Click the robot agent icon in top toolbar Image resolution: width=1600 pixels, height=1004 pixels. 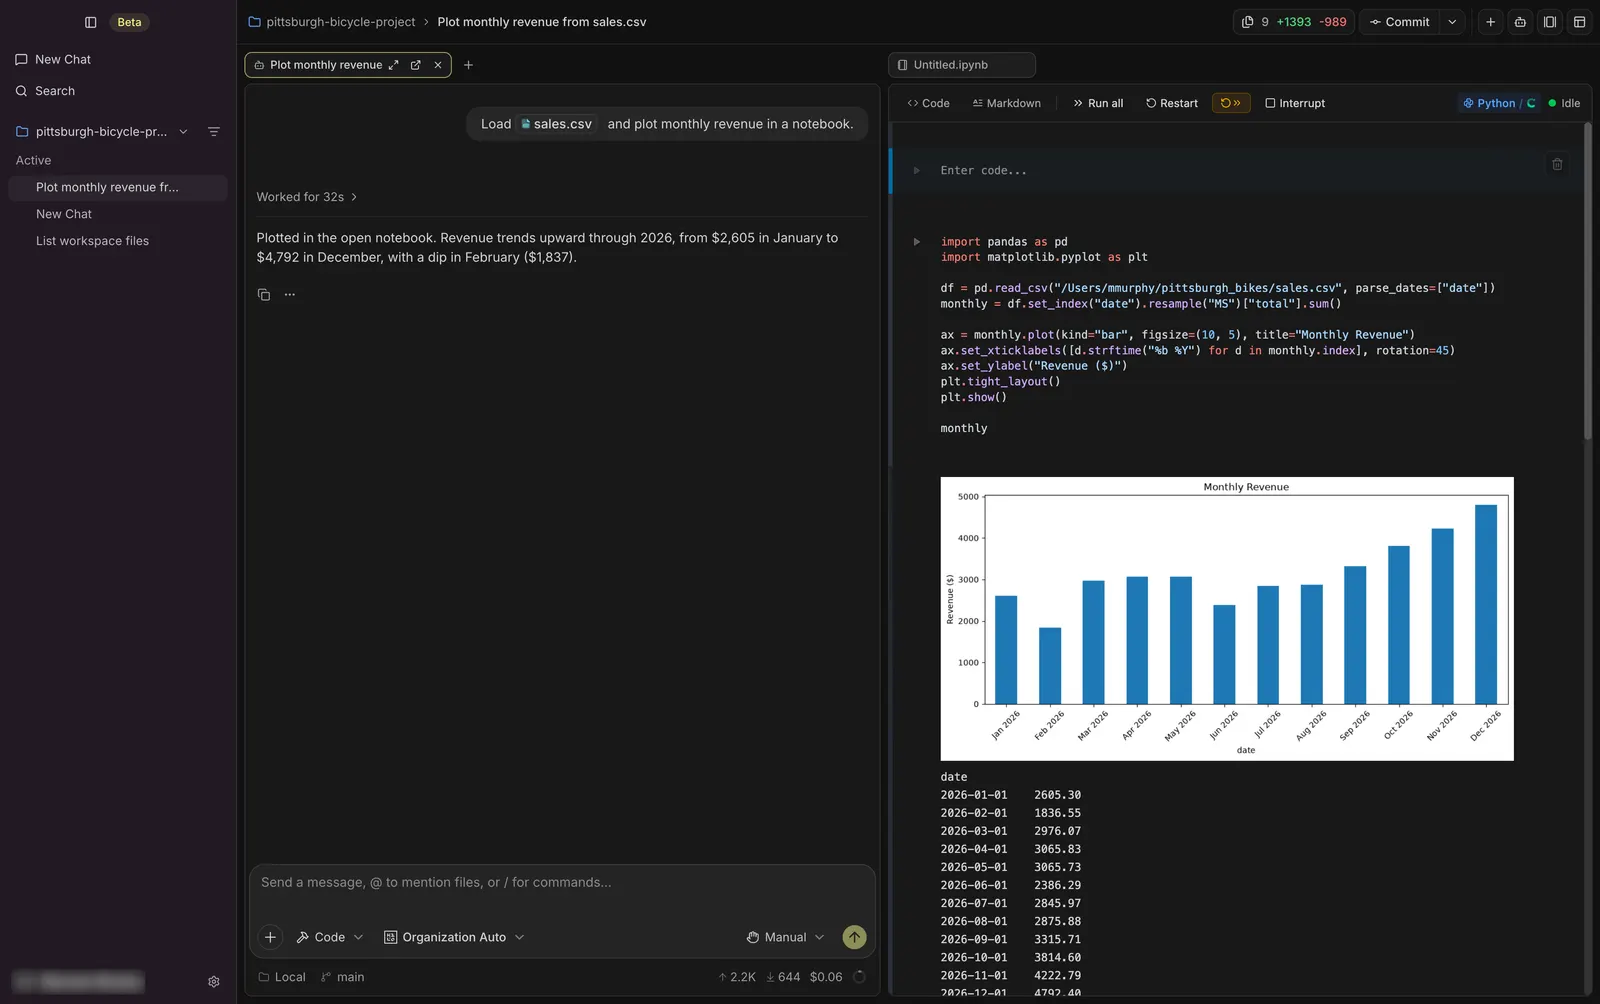pyautogui.click(x=1520, y=22)
